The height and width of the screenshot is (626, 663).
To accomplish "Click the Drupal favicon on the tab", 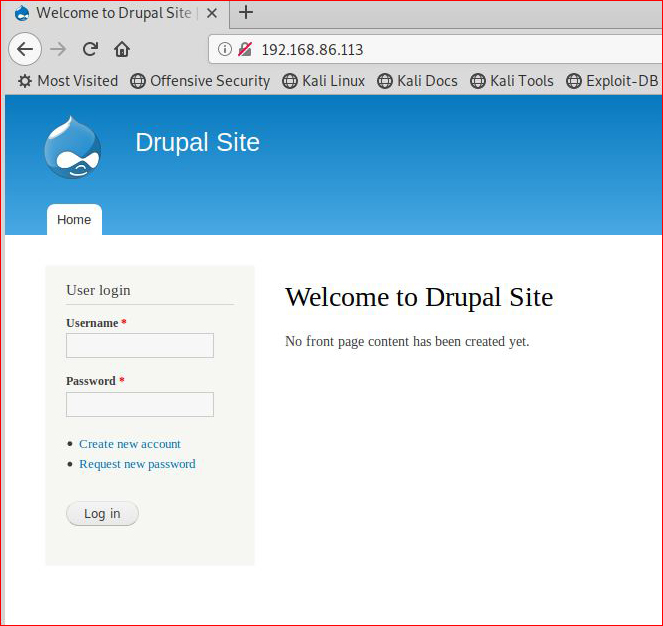I will [22, 13].
